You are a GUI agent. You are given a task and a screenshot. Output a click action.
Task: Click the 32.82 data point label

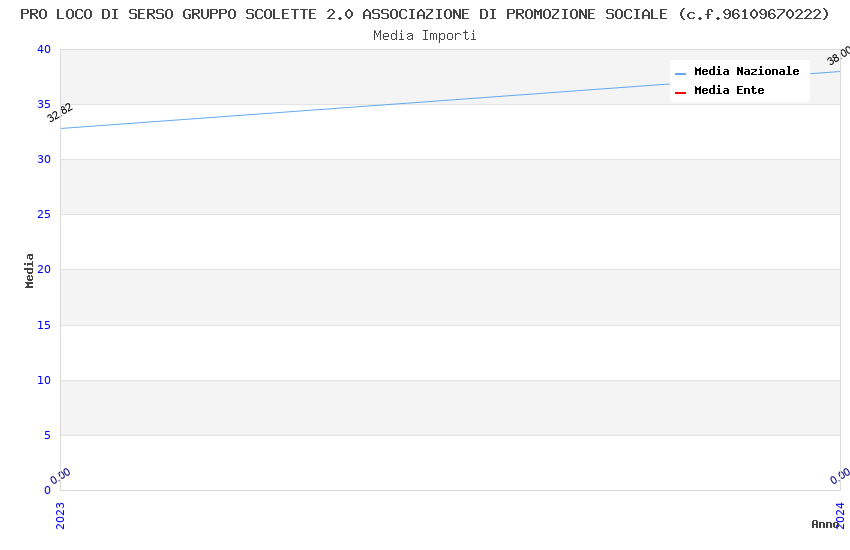pos(60,113)
